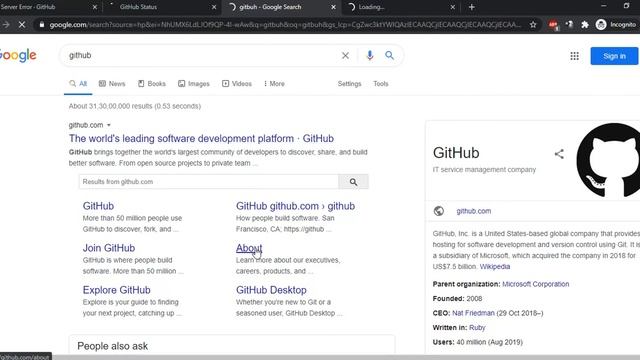Screen dimensions: 640x360
Task: Open the Join GitHub sitelink
Action: pos(109,248)
